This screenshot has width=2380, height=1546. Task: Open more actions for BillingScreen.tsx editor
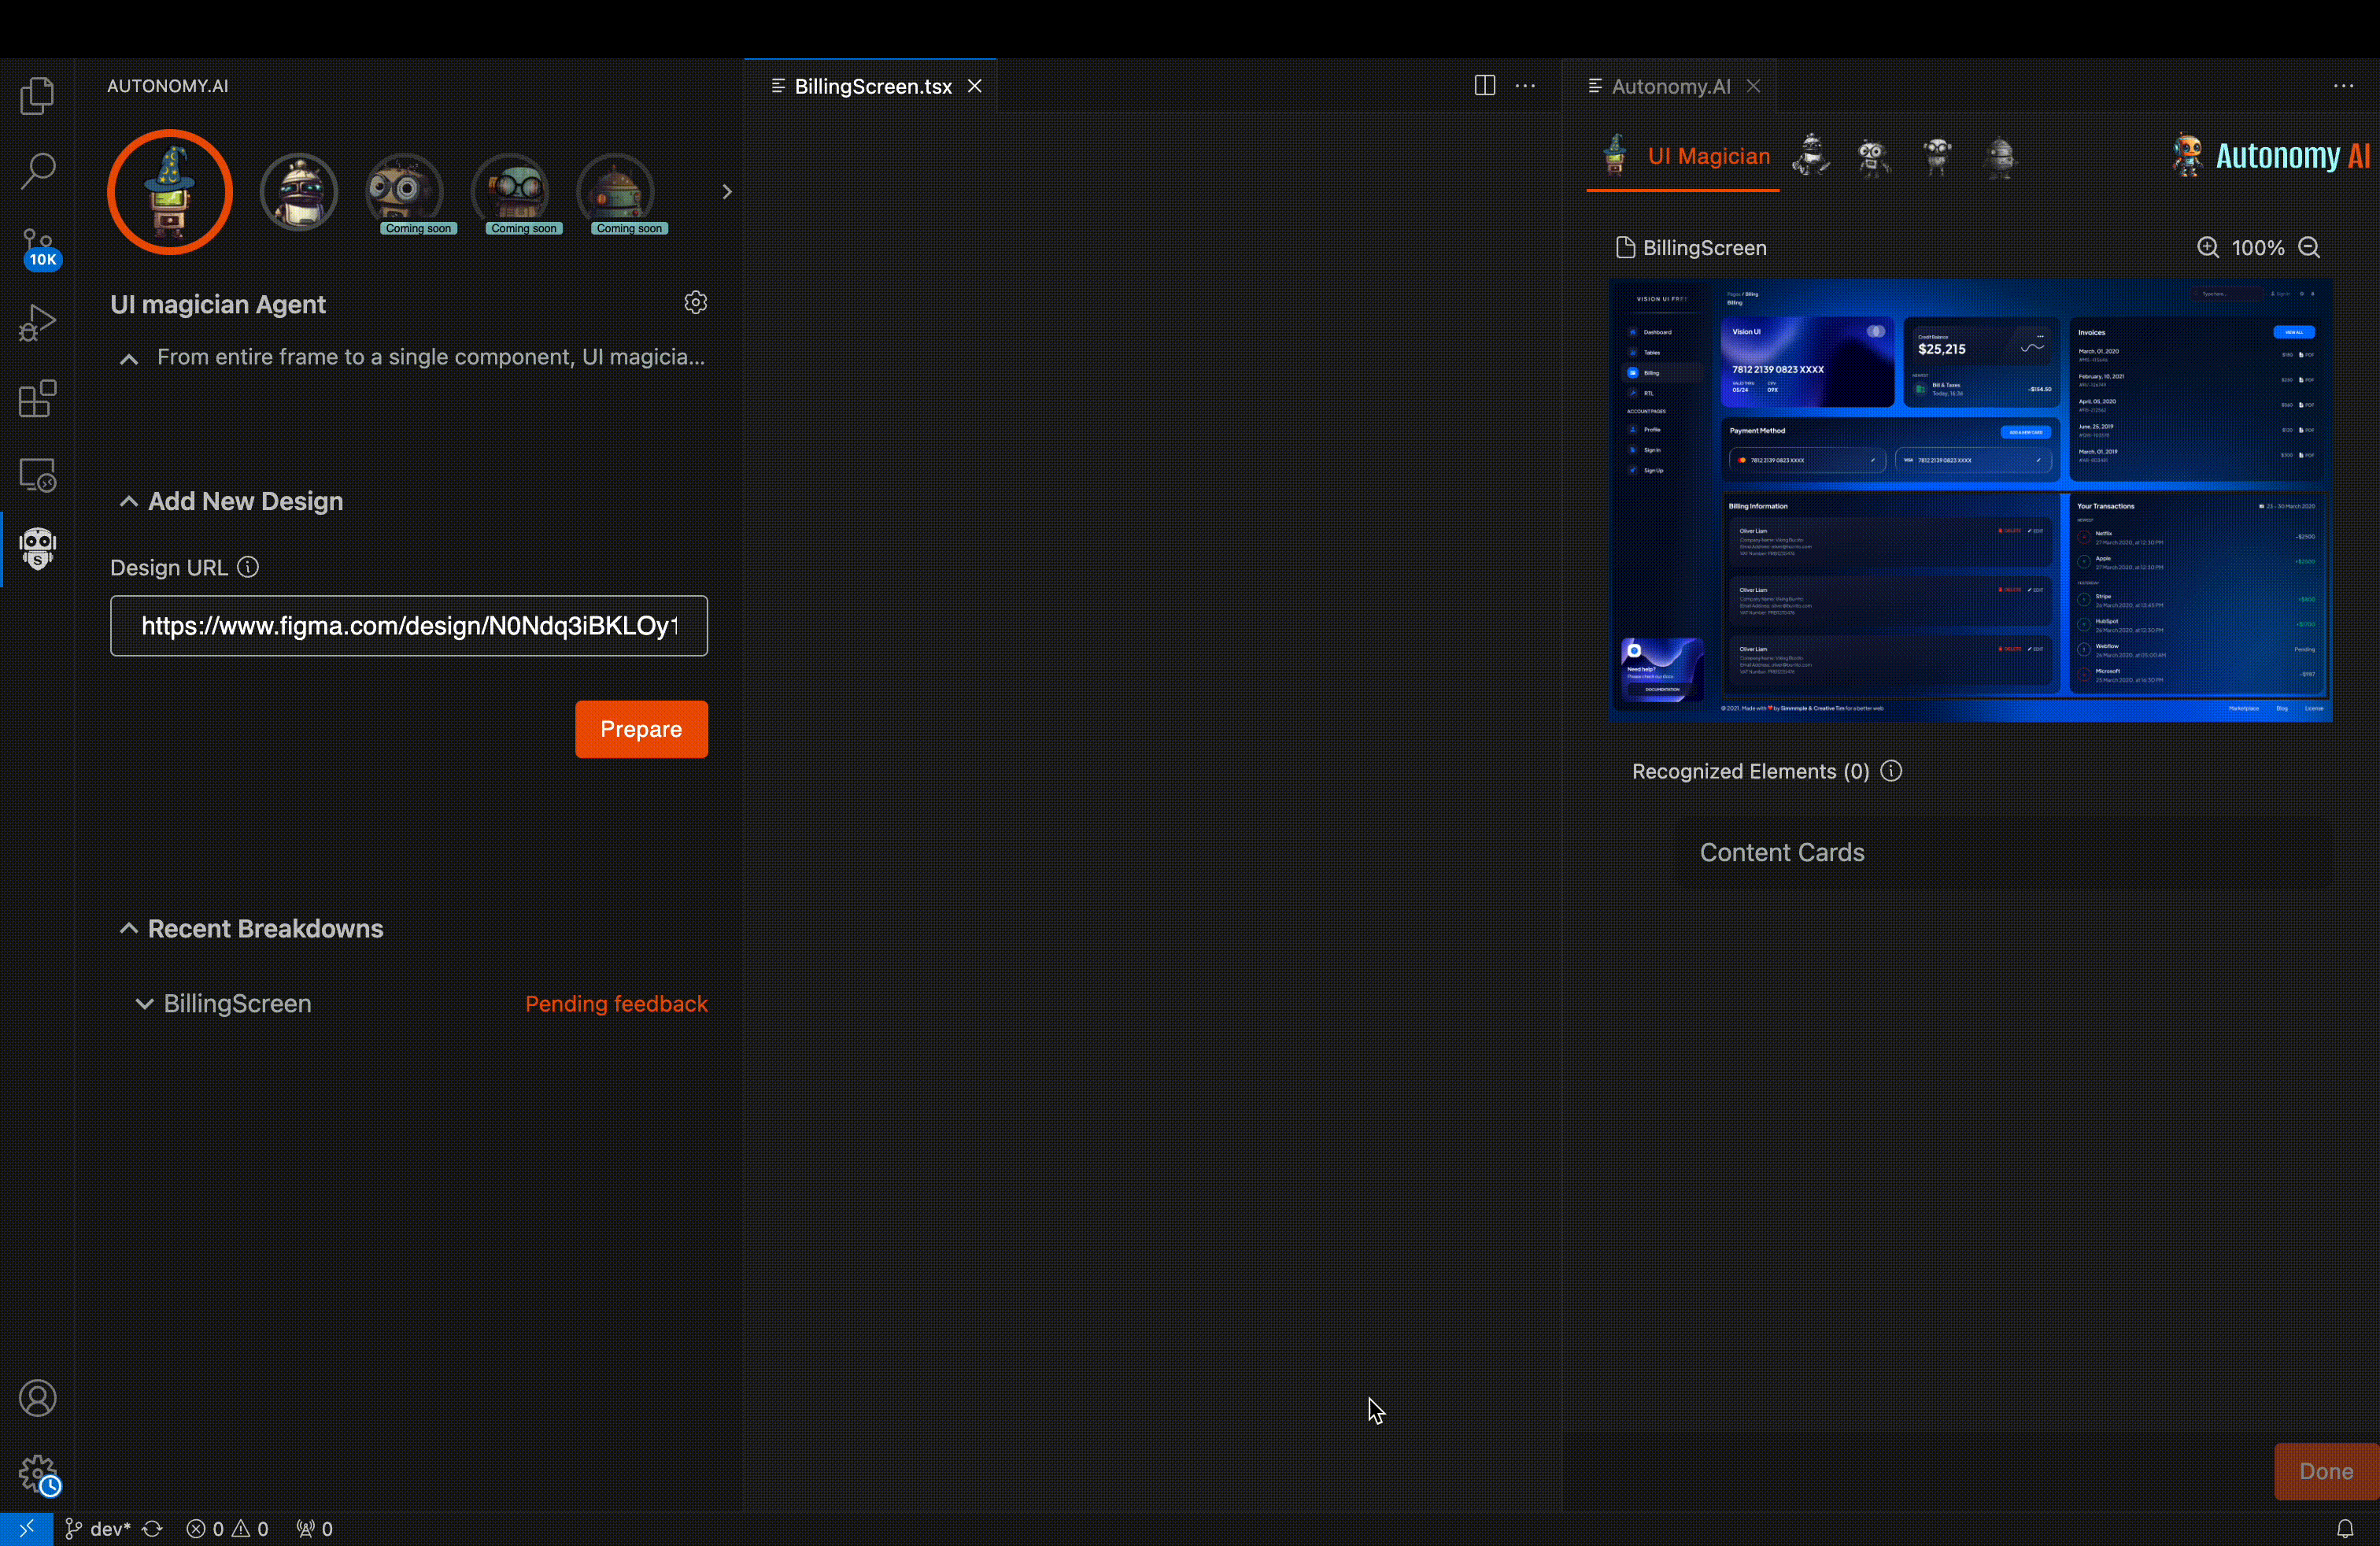click(x=1525, y=86)
